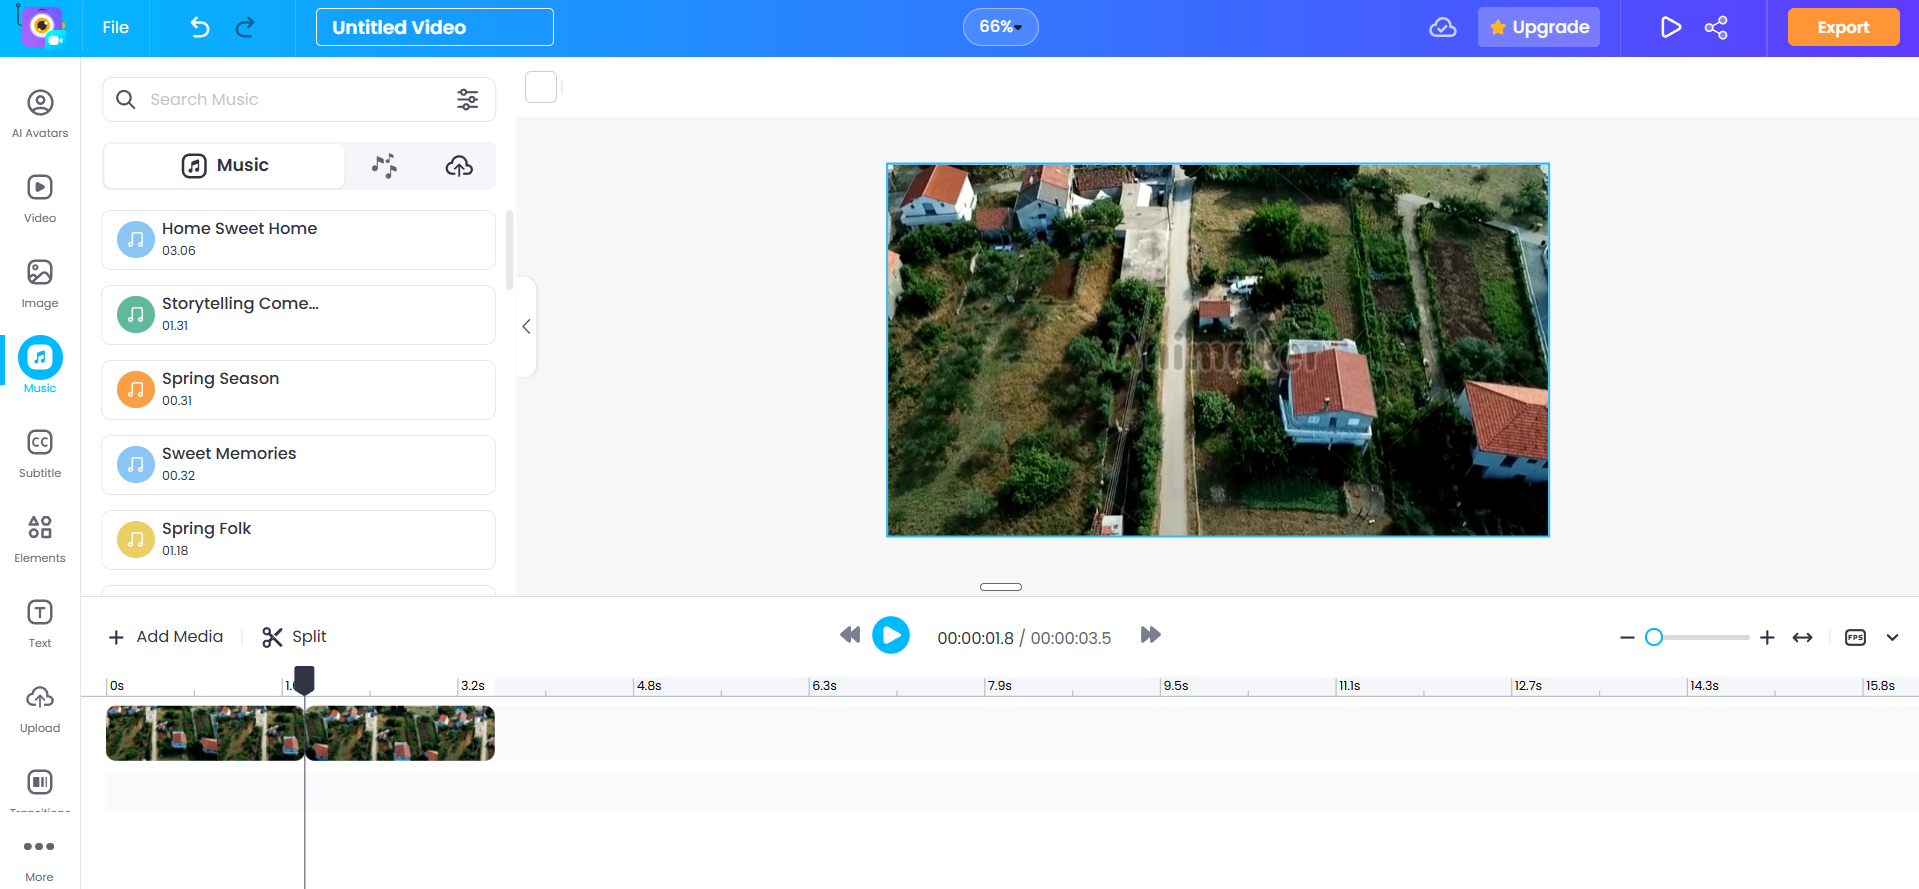Open the 66% zoom dropdown
Viewport: 1919px width, 889px height.
1000,27
